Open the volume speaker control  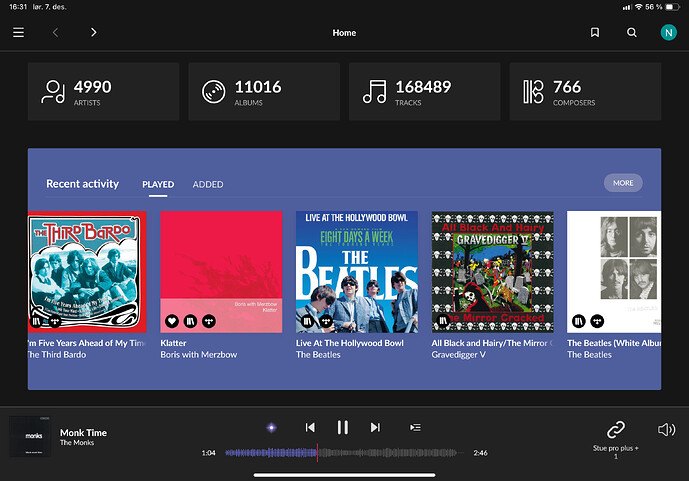tap(666, 430)
